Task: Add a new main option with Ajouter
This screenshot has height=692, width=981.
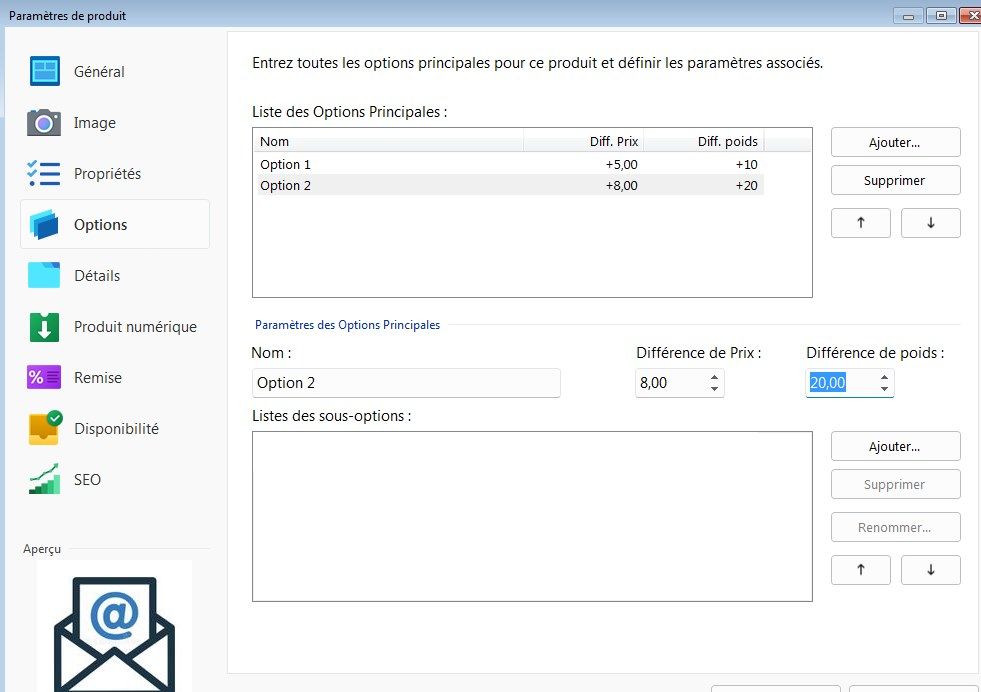Action: [895, 142]
